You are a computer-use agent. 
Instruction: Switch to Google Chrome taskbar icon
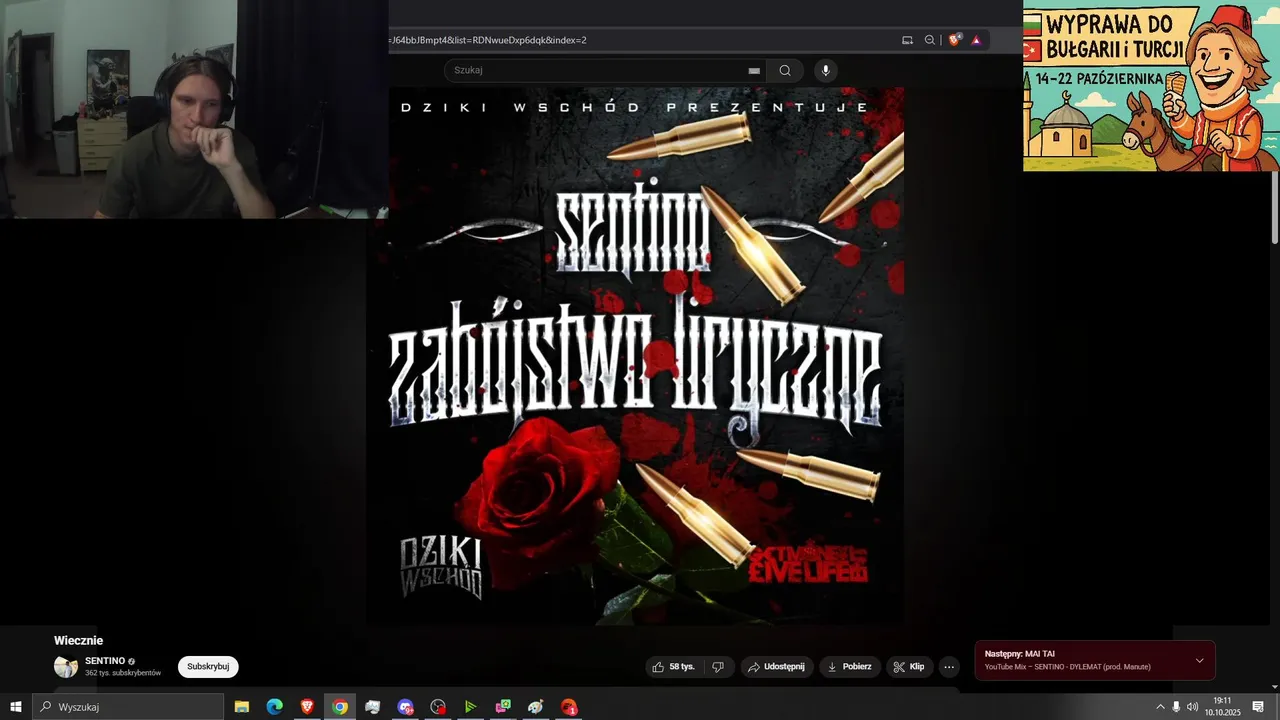coord(340,707)
